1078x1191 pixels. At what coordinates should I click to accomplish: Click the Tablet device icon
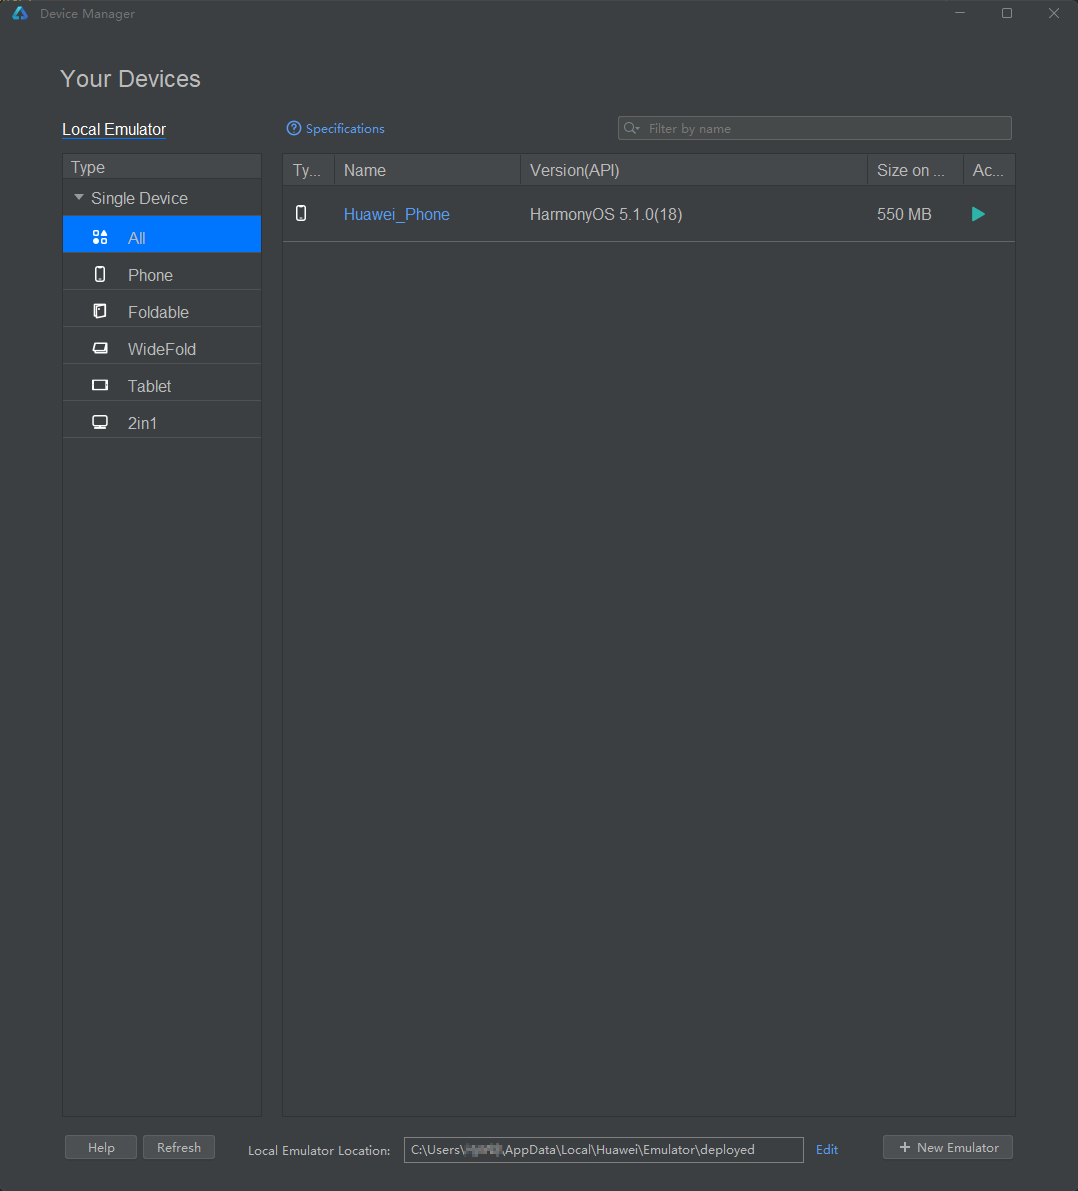pos(100,385)
